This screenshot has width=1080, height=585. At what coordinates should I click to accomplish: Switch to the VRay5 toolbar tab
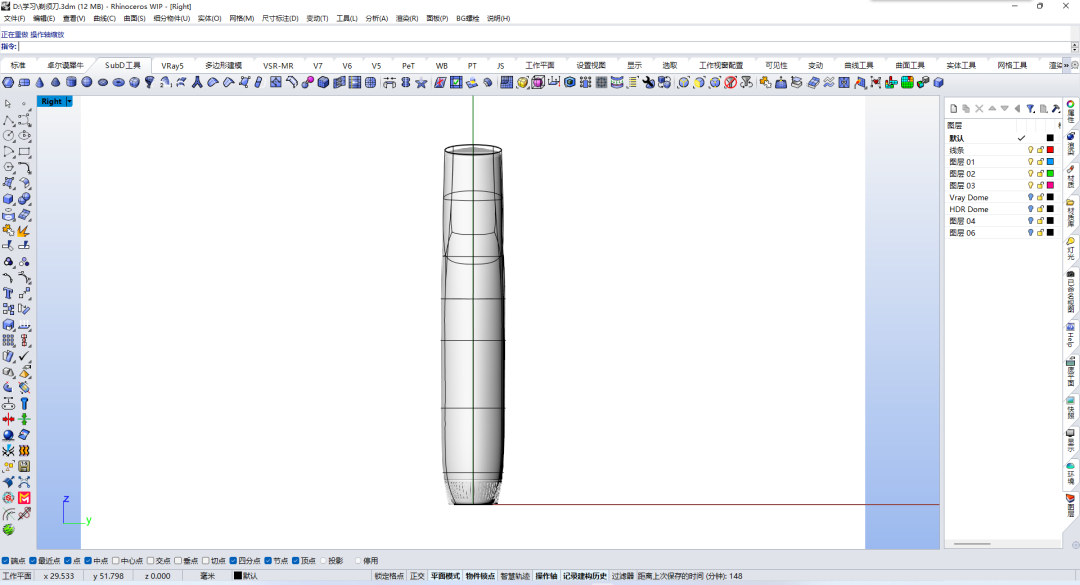[172, 65]
